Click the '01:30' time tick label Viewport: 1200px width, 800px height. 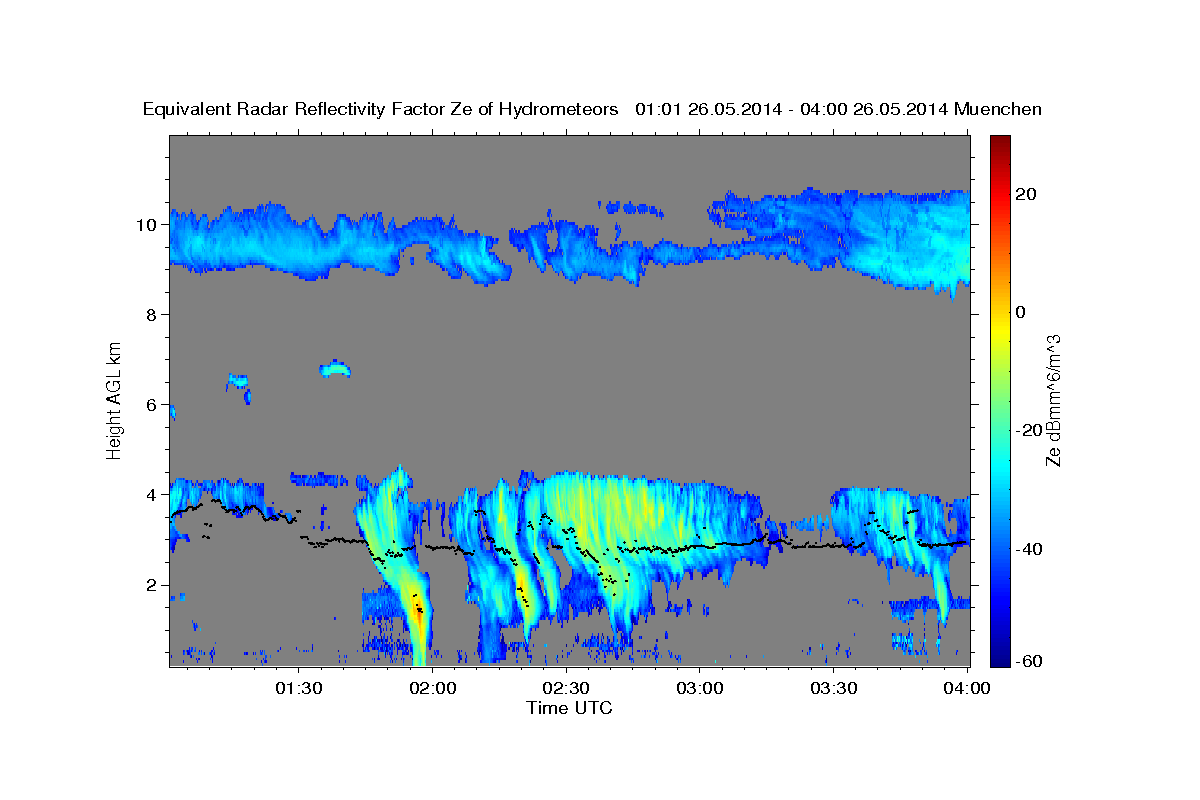click(298, 688)
